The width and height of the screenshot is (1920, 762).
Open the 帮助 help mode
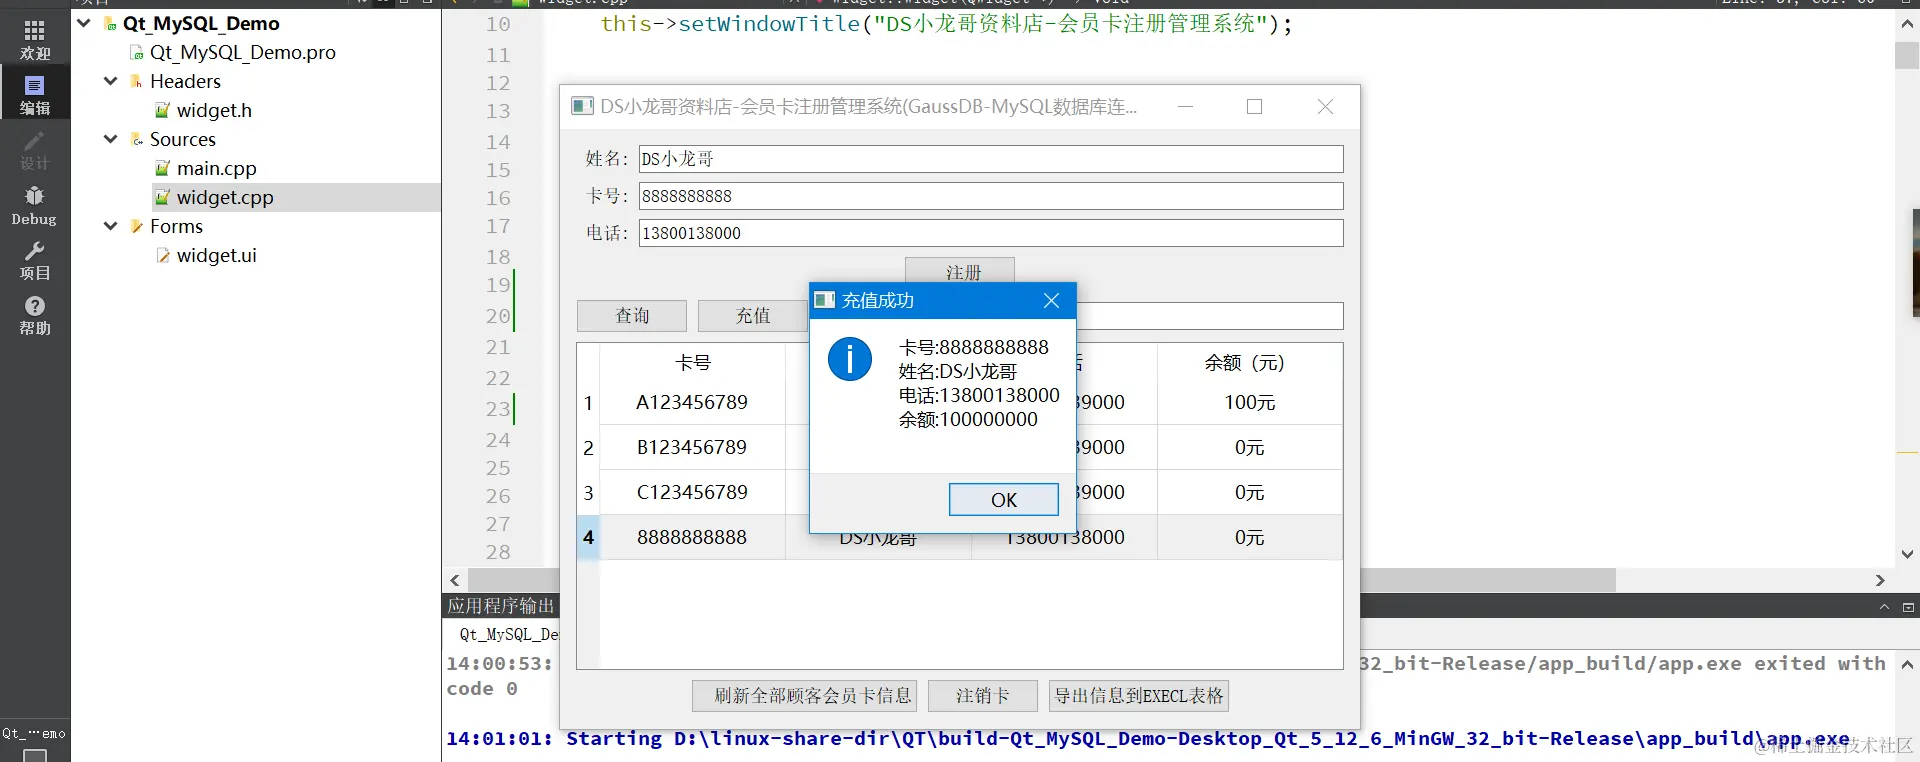click(x=35, y=315)
